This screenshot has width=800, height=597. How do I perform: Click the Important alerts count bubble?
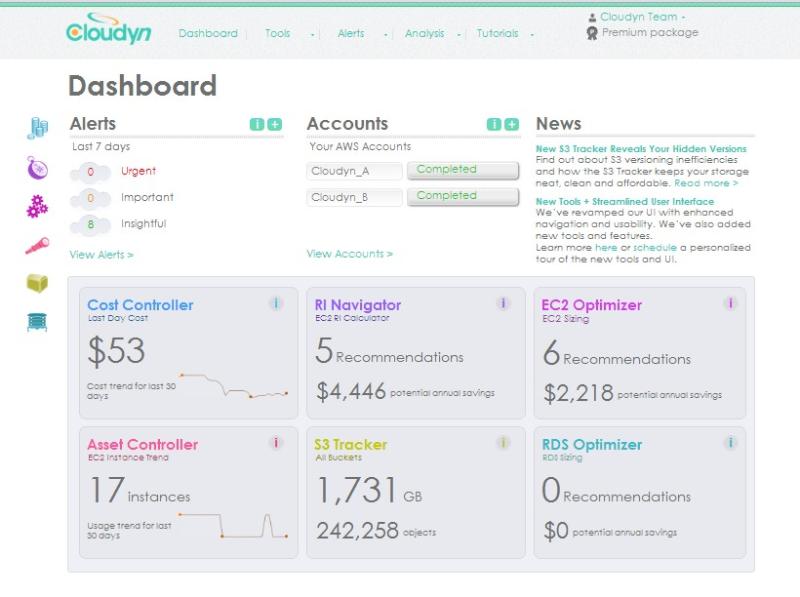(90, 198)
